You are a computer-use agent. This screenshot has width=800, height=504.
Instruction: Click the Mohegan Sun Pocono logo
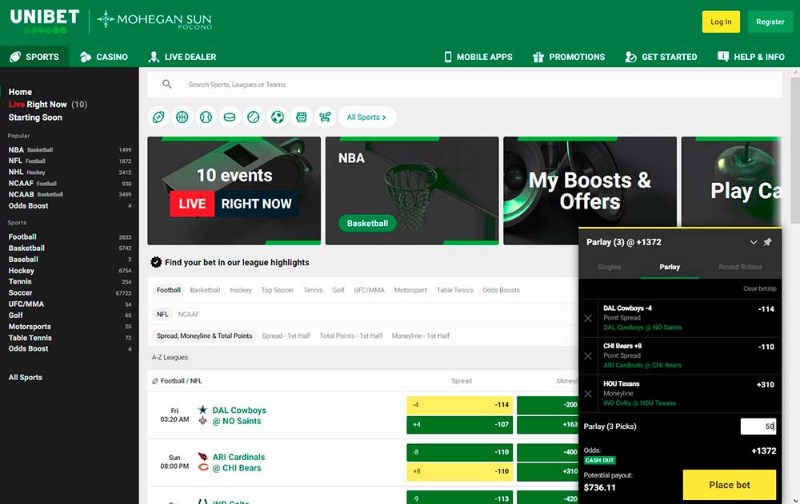pos(155,20)
